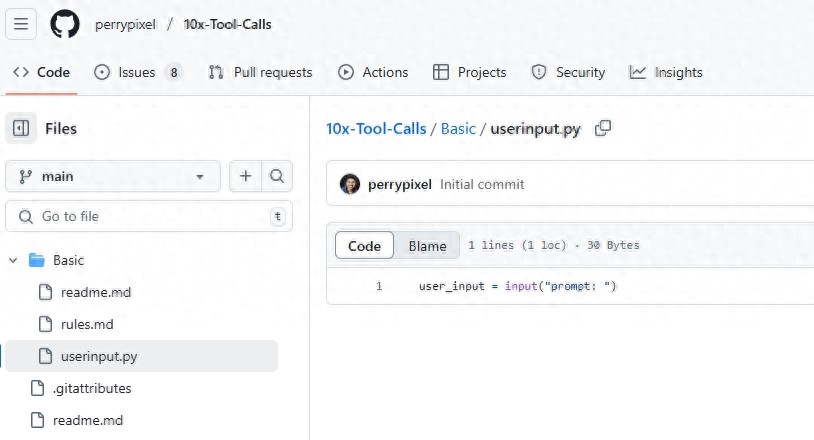Viewport: 814px width, 440px height.
Task: Focus the Go to file search field
Action: [x=149, y=216]
